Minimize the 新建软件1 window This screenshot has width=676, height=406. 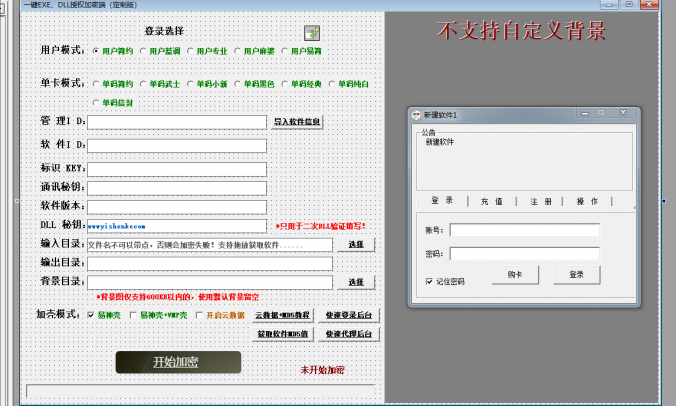pos(585,113)
